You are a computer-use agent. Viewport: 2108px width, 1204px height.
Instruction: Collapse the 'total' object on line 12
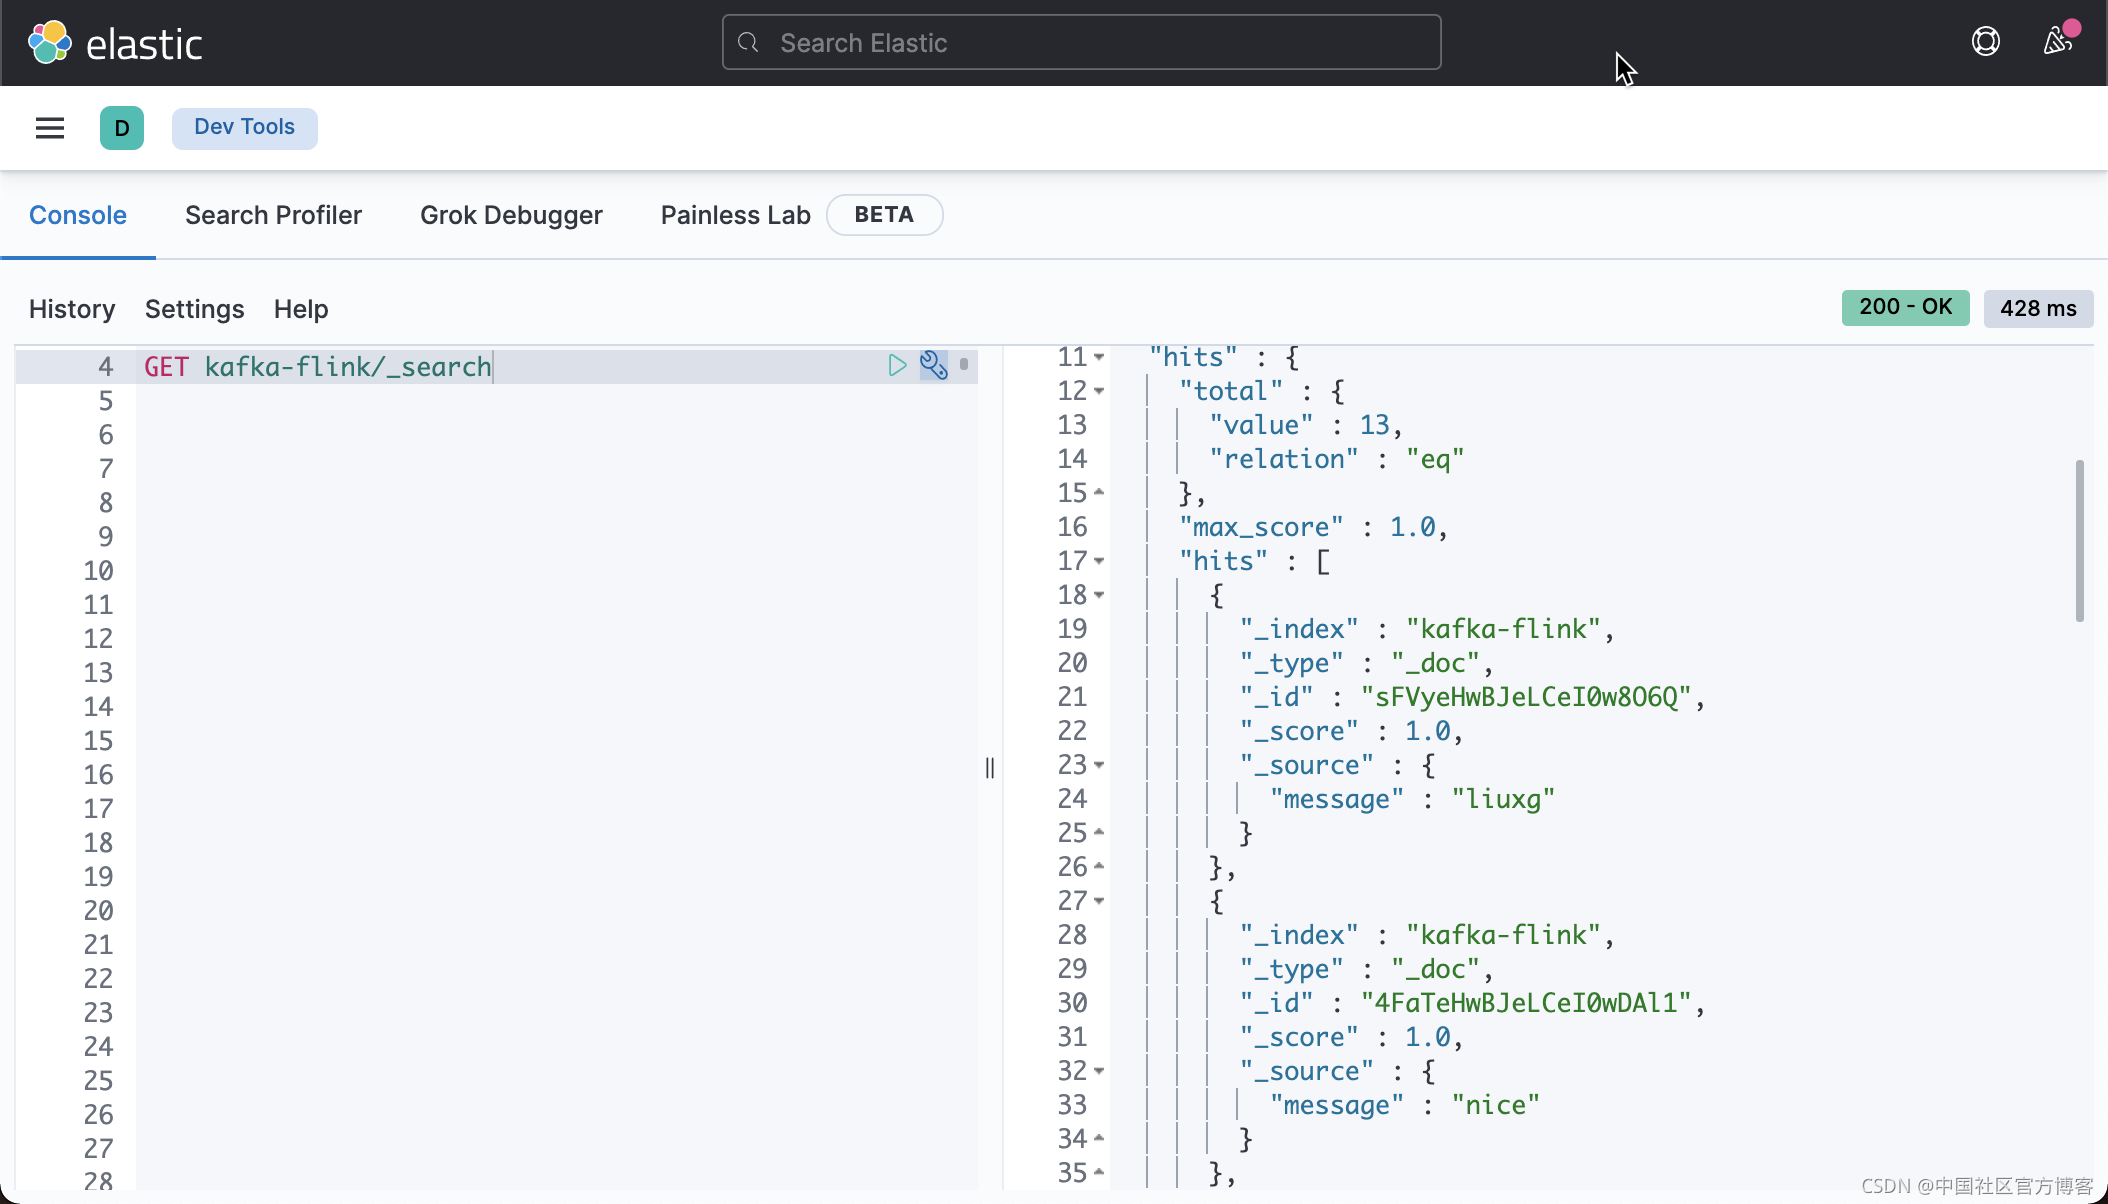(x=1097, y=391)
